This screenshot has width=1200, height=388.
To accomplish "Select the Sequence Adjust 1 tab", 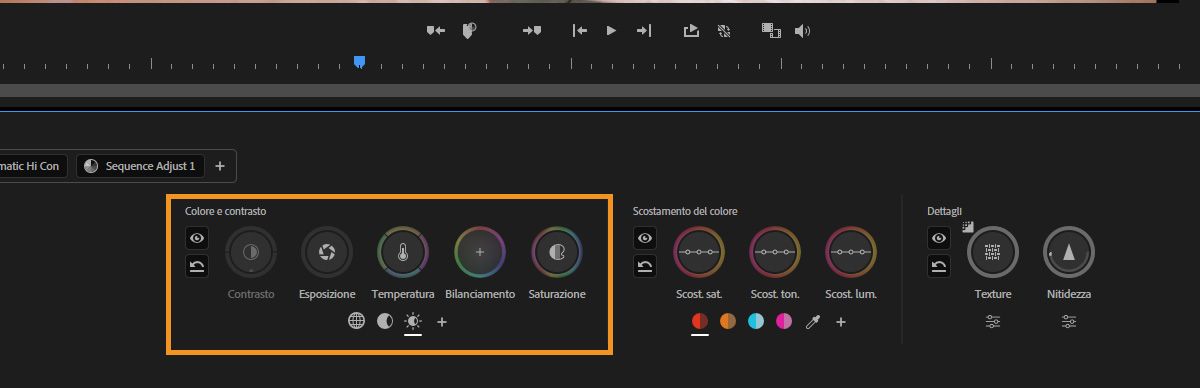I will pyautogui.click(x=141, y=166).
